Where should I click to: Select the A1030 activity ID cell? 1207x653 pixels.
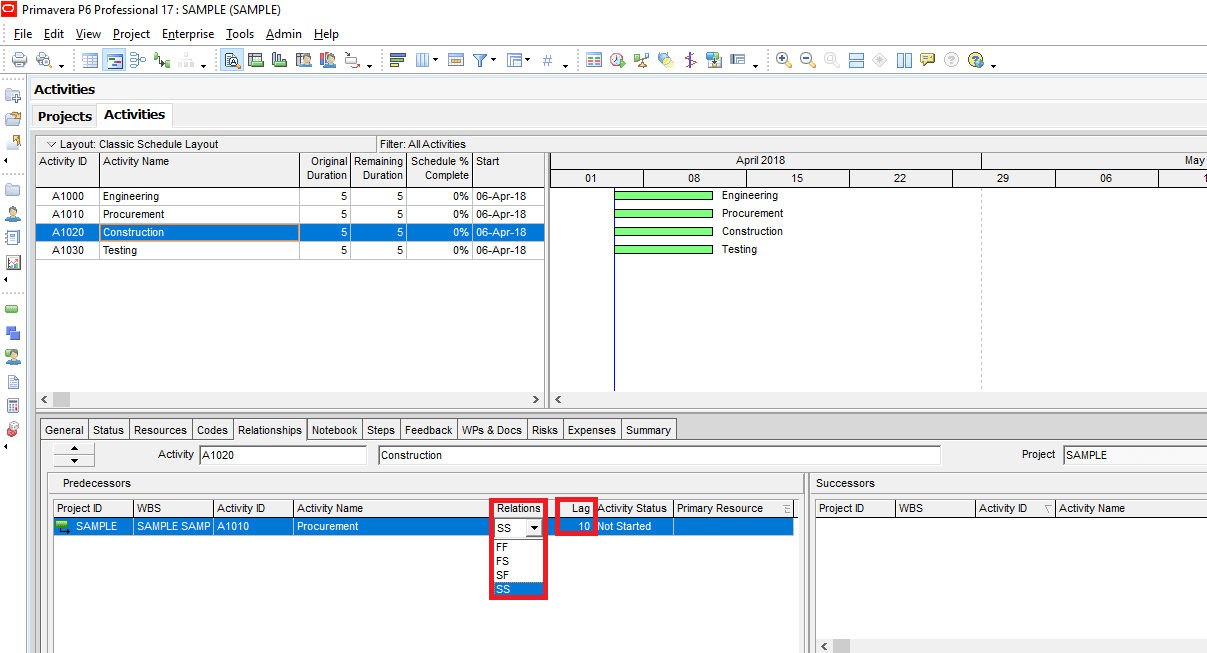point(68,250)
